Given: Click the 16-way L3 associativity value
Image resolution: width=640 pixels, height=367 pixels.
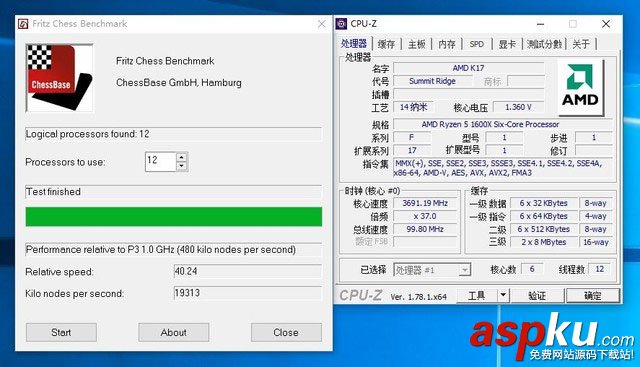Looking at the screenshot, I should point(596,242).
